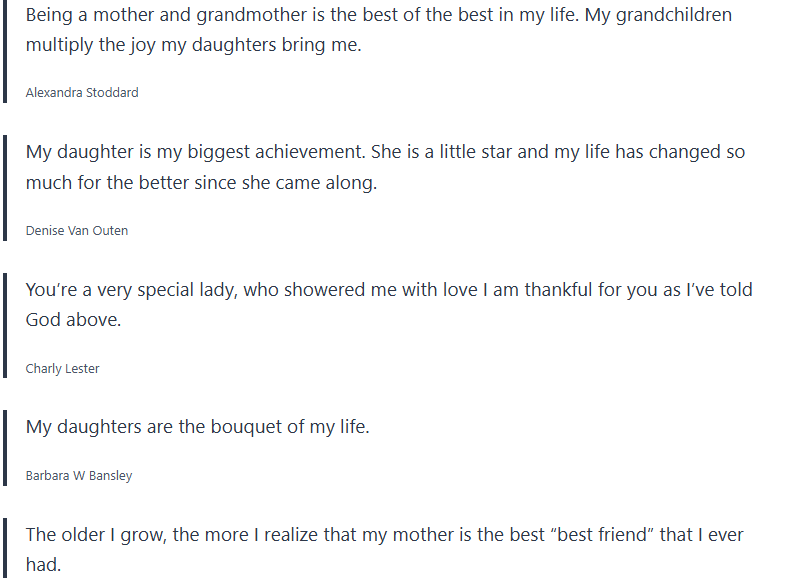The image size is (805, 582).
Task: Click the final word "had." in the last quote
Action: (x=43, y=566)
